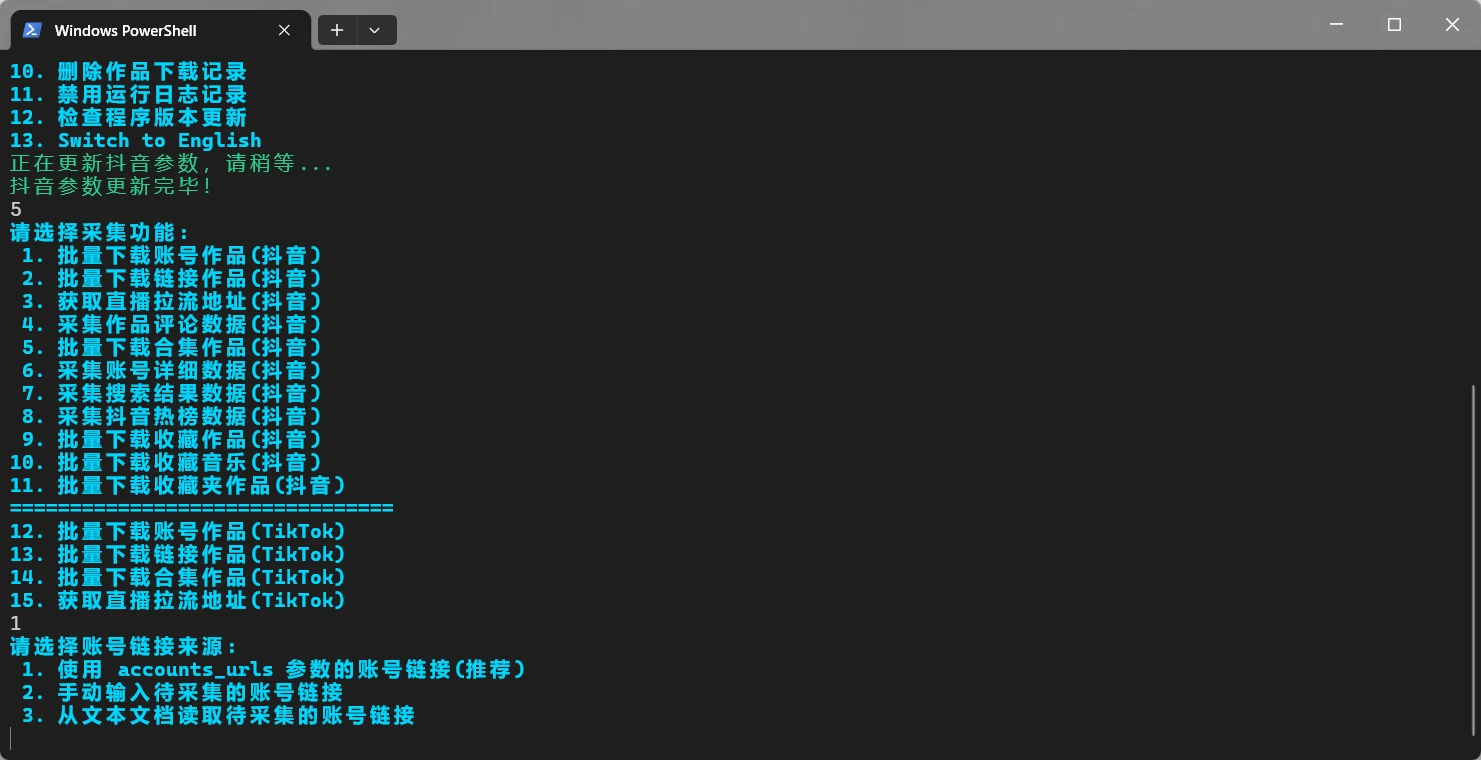Click the terminal vertical scrollbar thumb
The image size is (1481, 760).
[x=1473, y=559]
